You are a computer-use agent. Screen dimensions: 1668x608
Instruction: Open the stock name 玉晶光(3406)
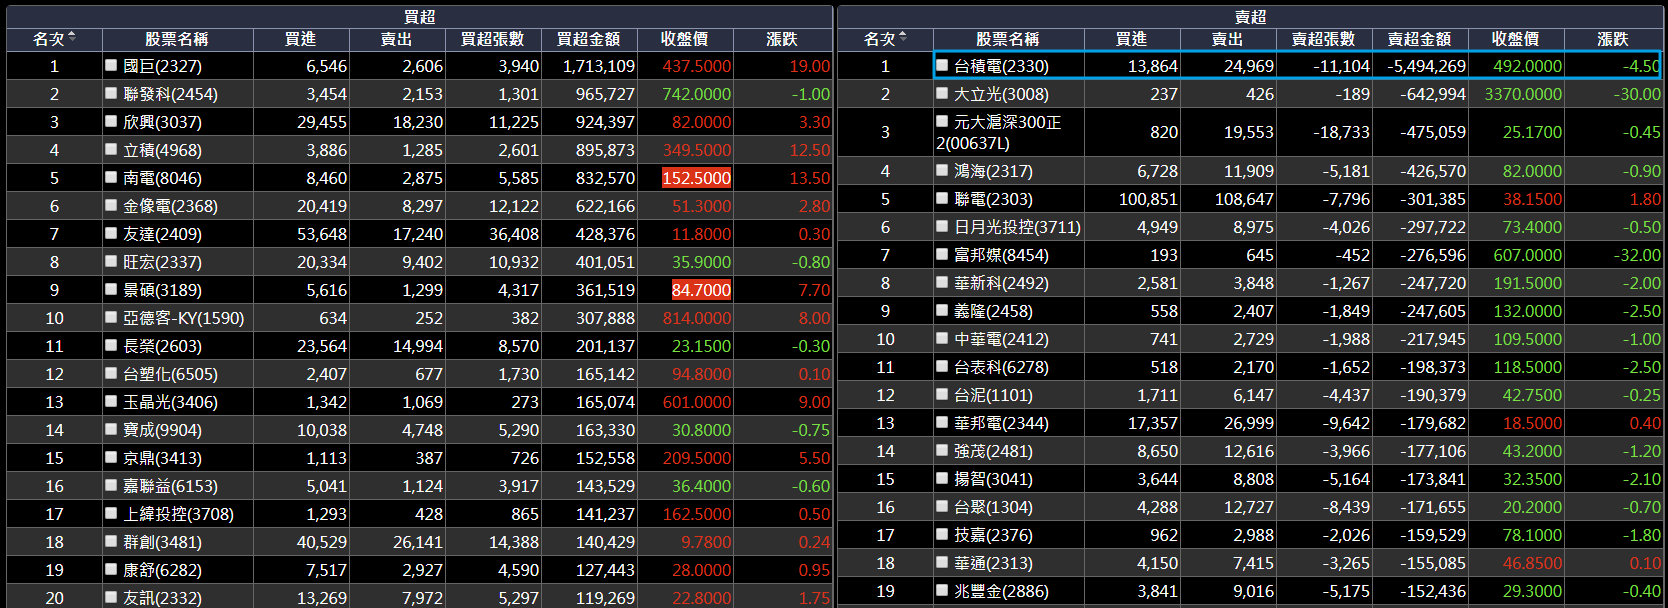coord(170,402)
